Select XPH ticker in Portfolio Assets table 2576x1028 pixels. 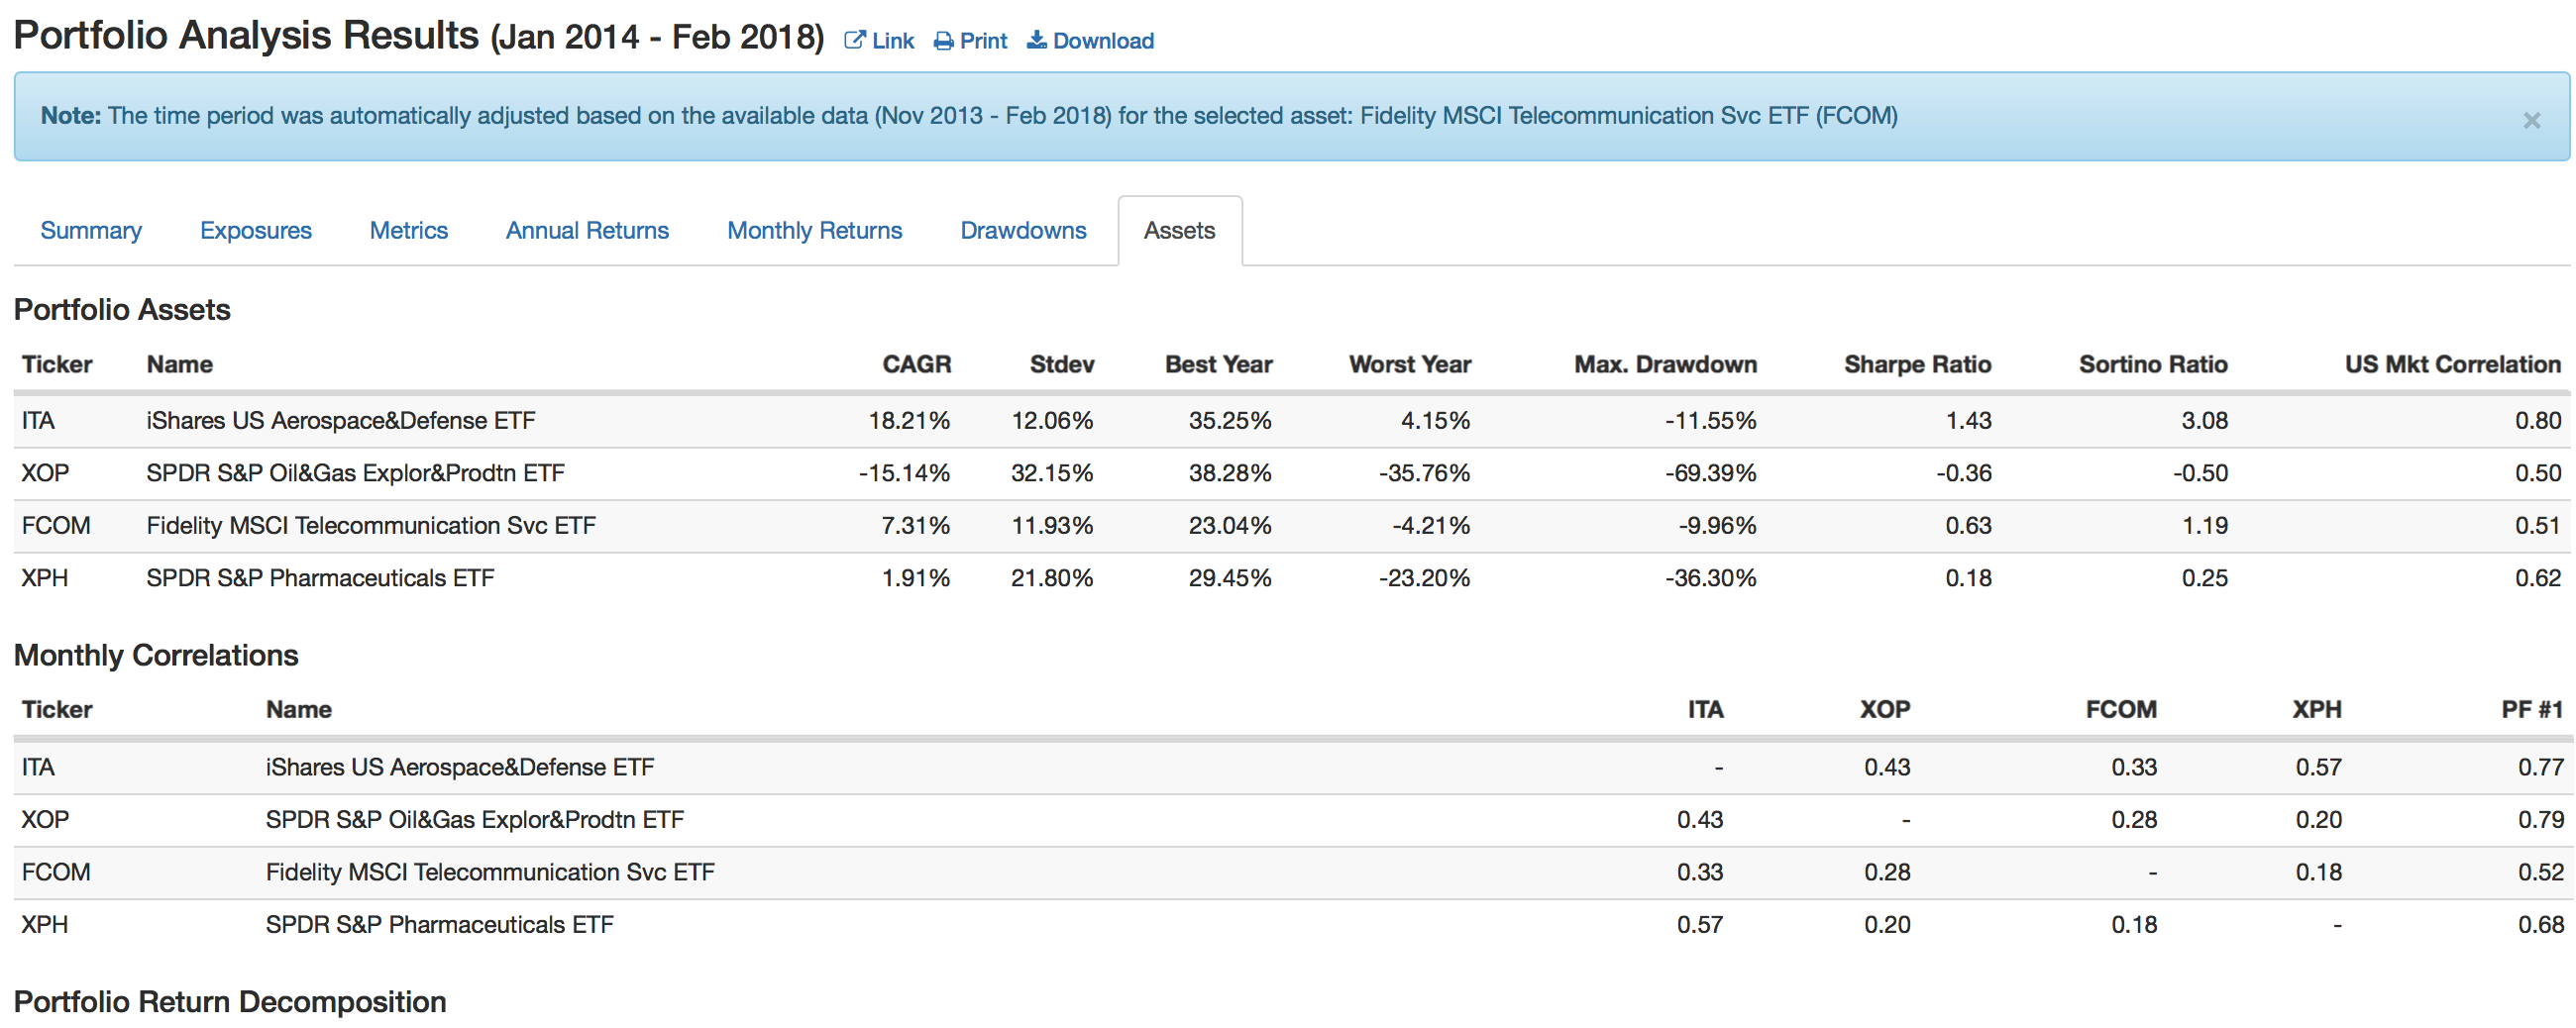pyautogui.click(x=45, y=577)
